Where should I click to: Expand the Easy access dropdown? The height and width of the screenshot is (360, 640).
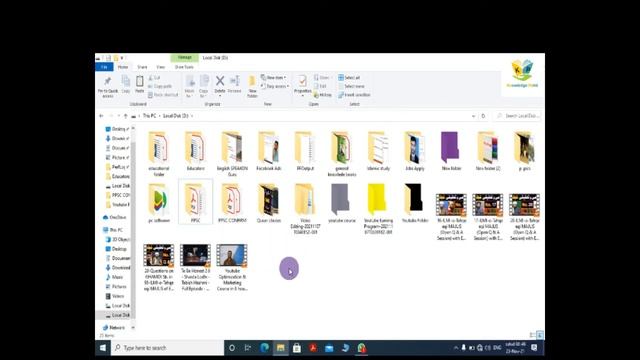pyautogui.click(x=275, y=86)
